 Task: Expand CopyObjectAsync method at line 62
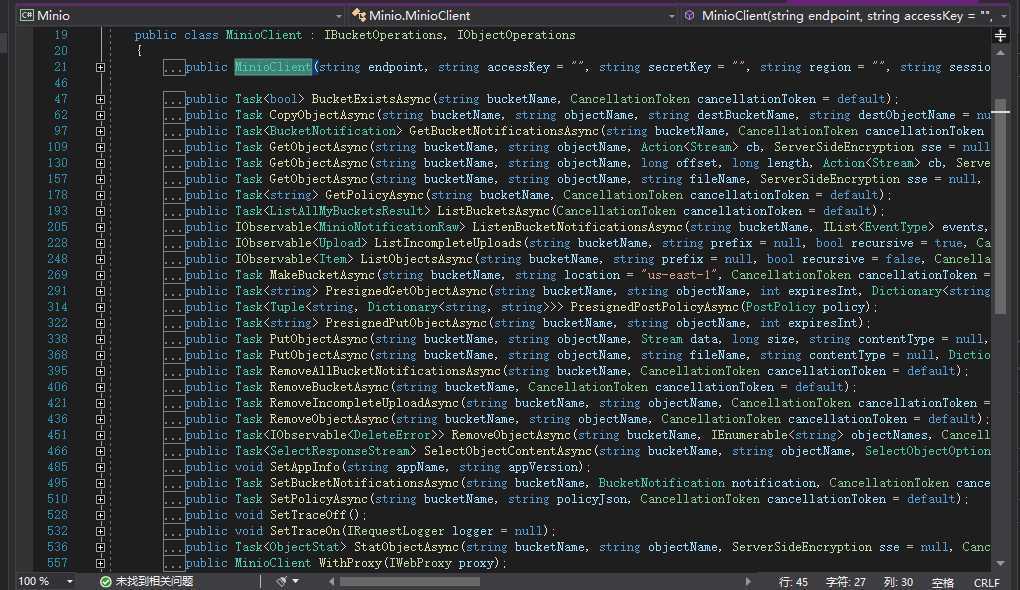click(100, 115)
